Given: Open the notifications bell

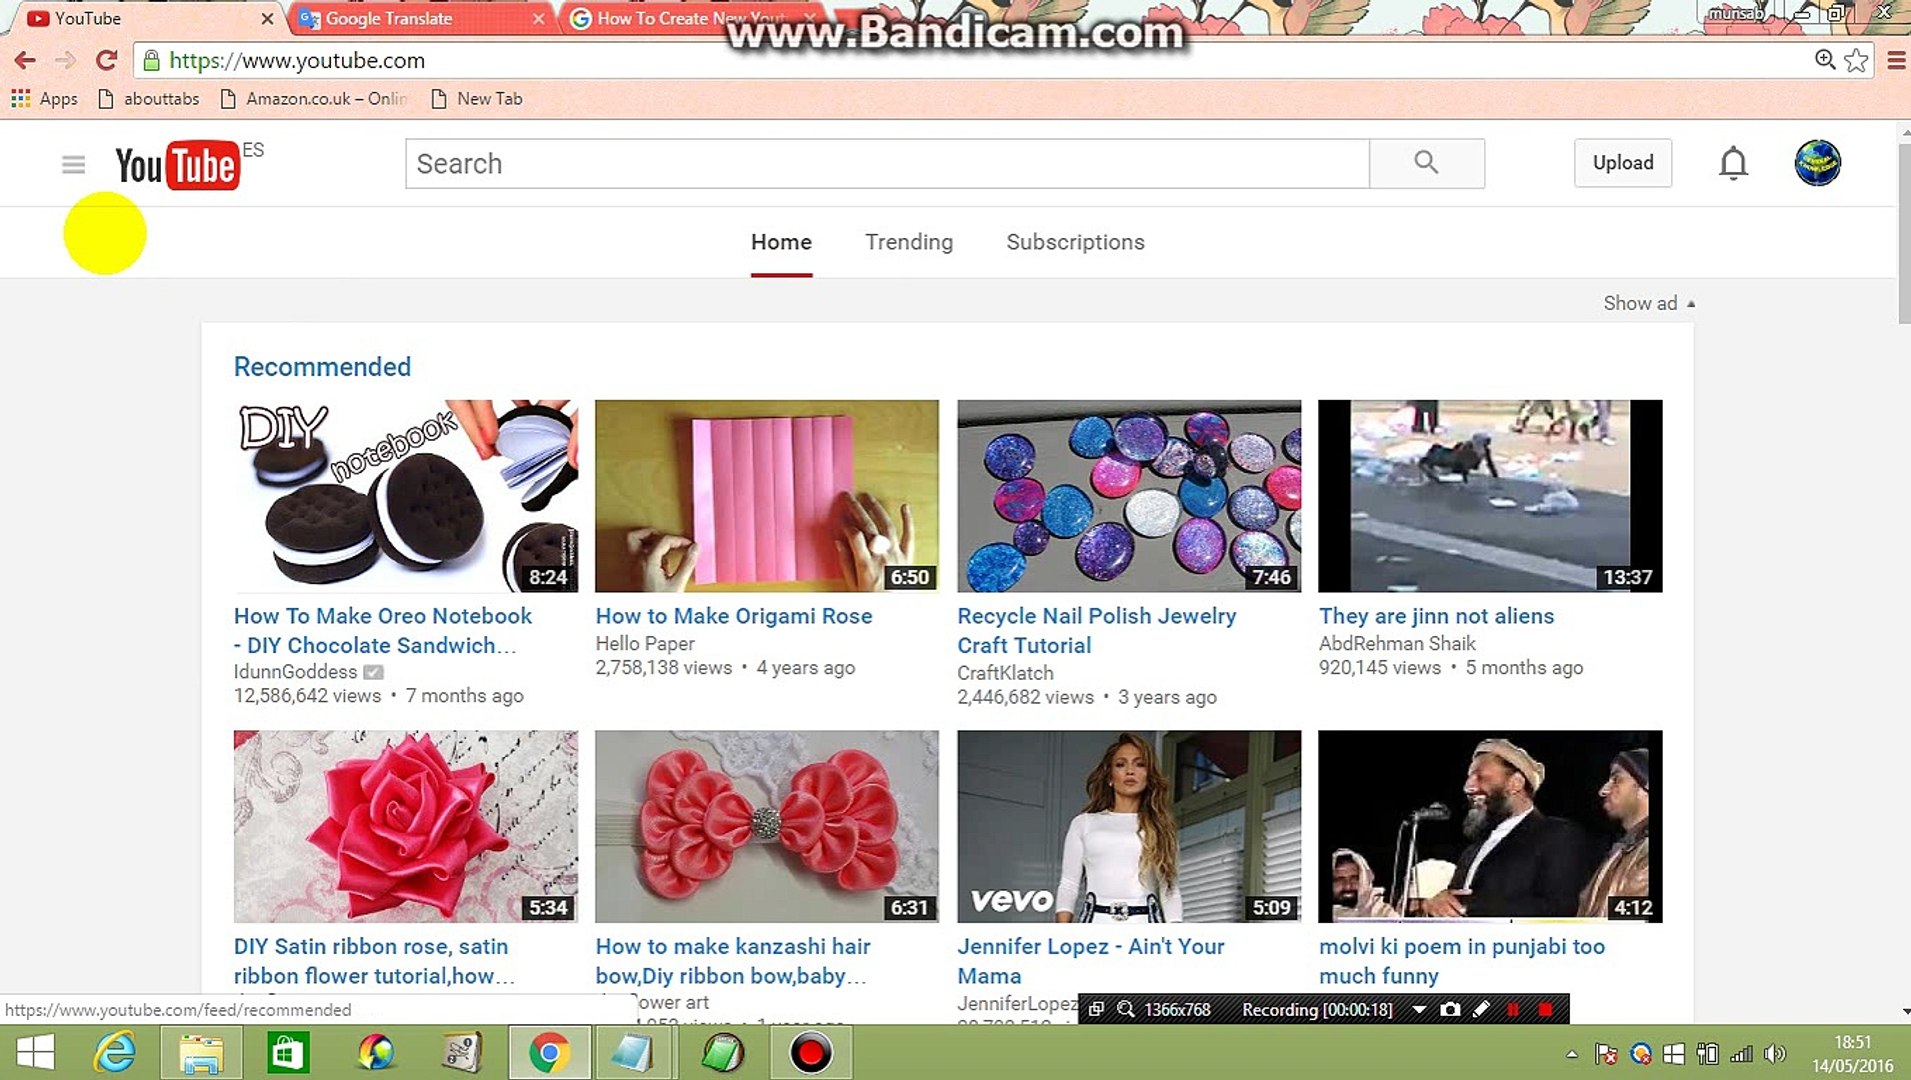Looking at the screenshot, I should click(1733, 163).
